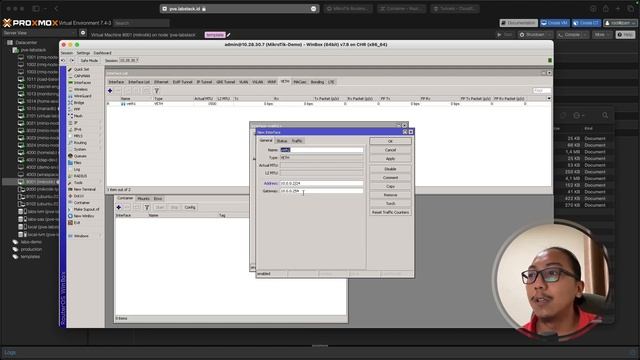Click Disable in New Interface dialog
This screenshot has width=640, height=360.
coord(390,169)
